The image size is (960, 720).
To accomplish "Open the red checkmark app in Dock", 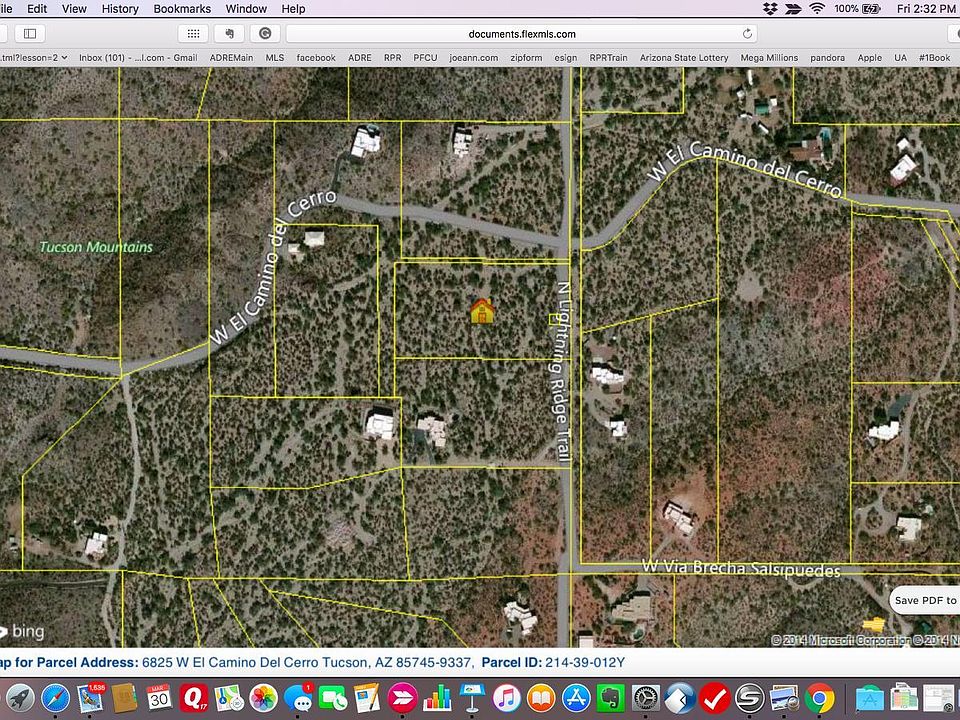I will (715, 698).
